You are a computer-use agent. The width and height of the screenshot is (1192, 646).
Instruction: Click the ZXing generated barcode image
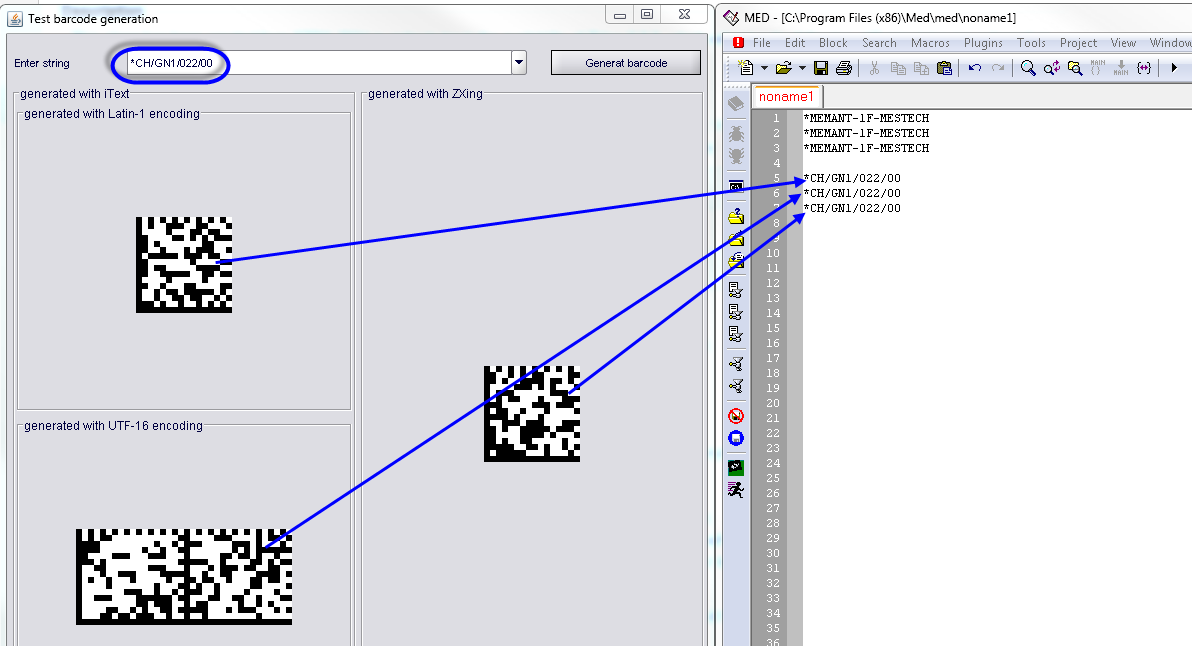[532, 413]
